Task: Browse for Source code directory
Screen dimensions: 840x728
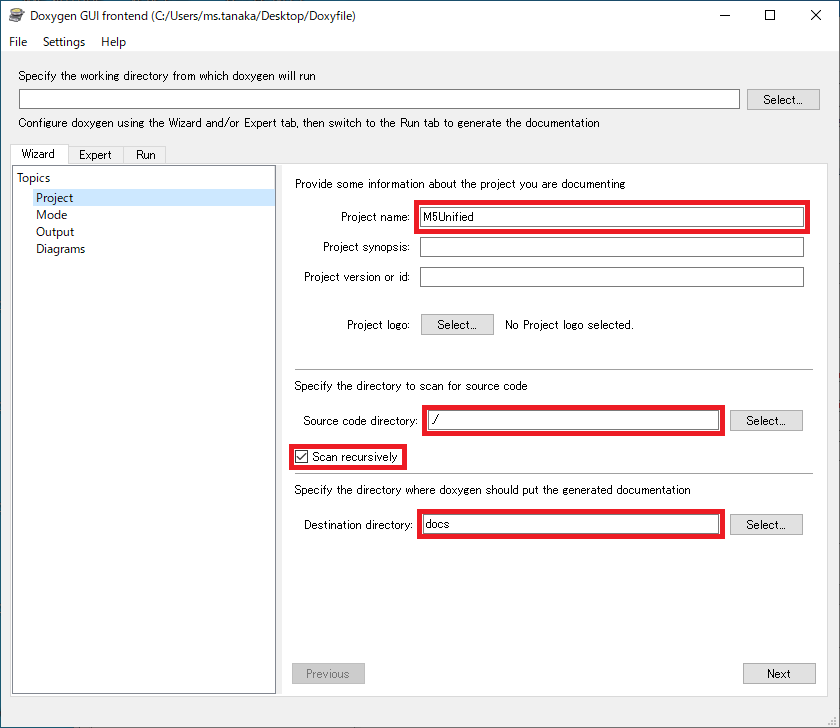Action: click(x=766, y=421)
